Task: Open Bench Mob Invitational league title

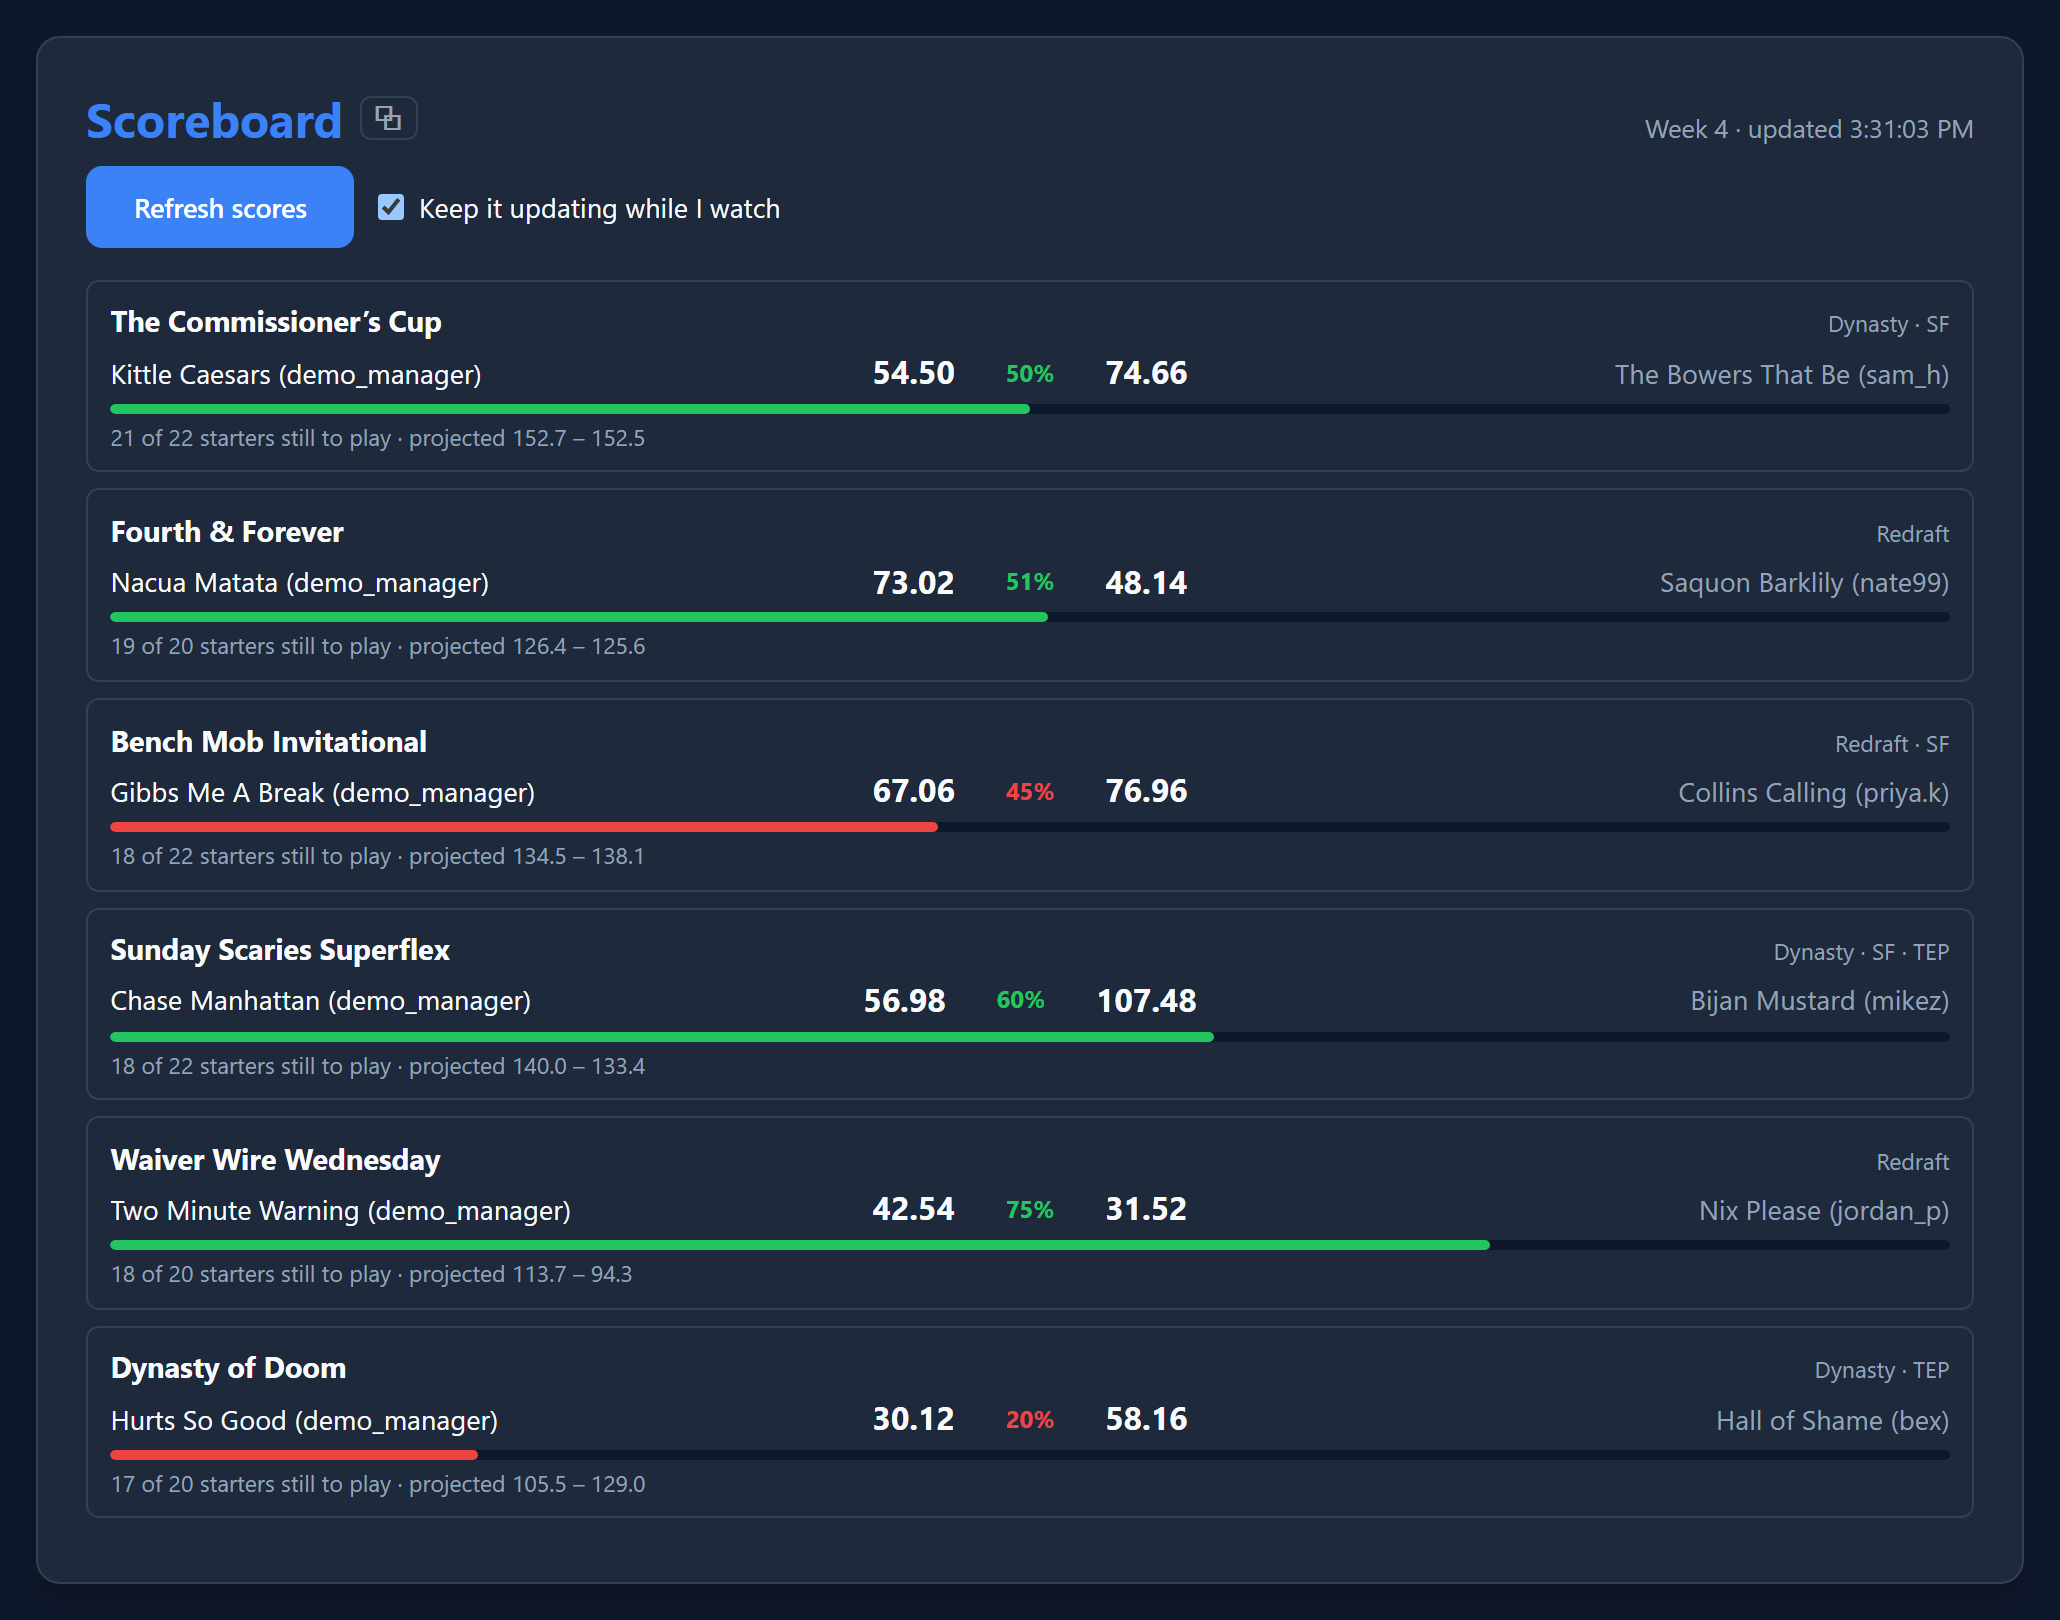Action: click(269, 742)
